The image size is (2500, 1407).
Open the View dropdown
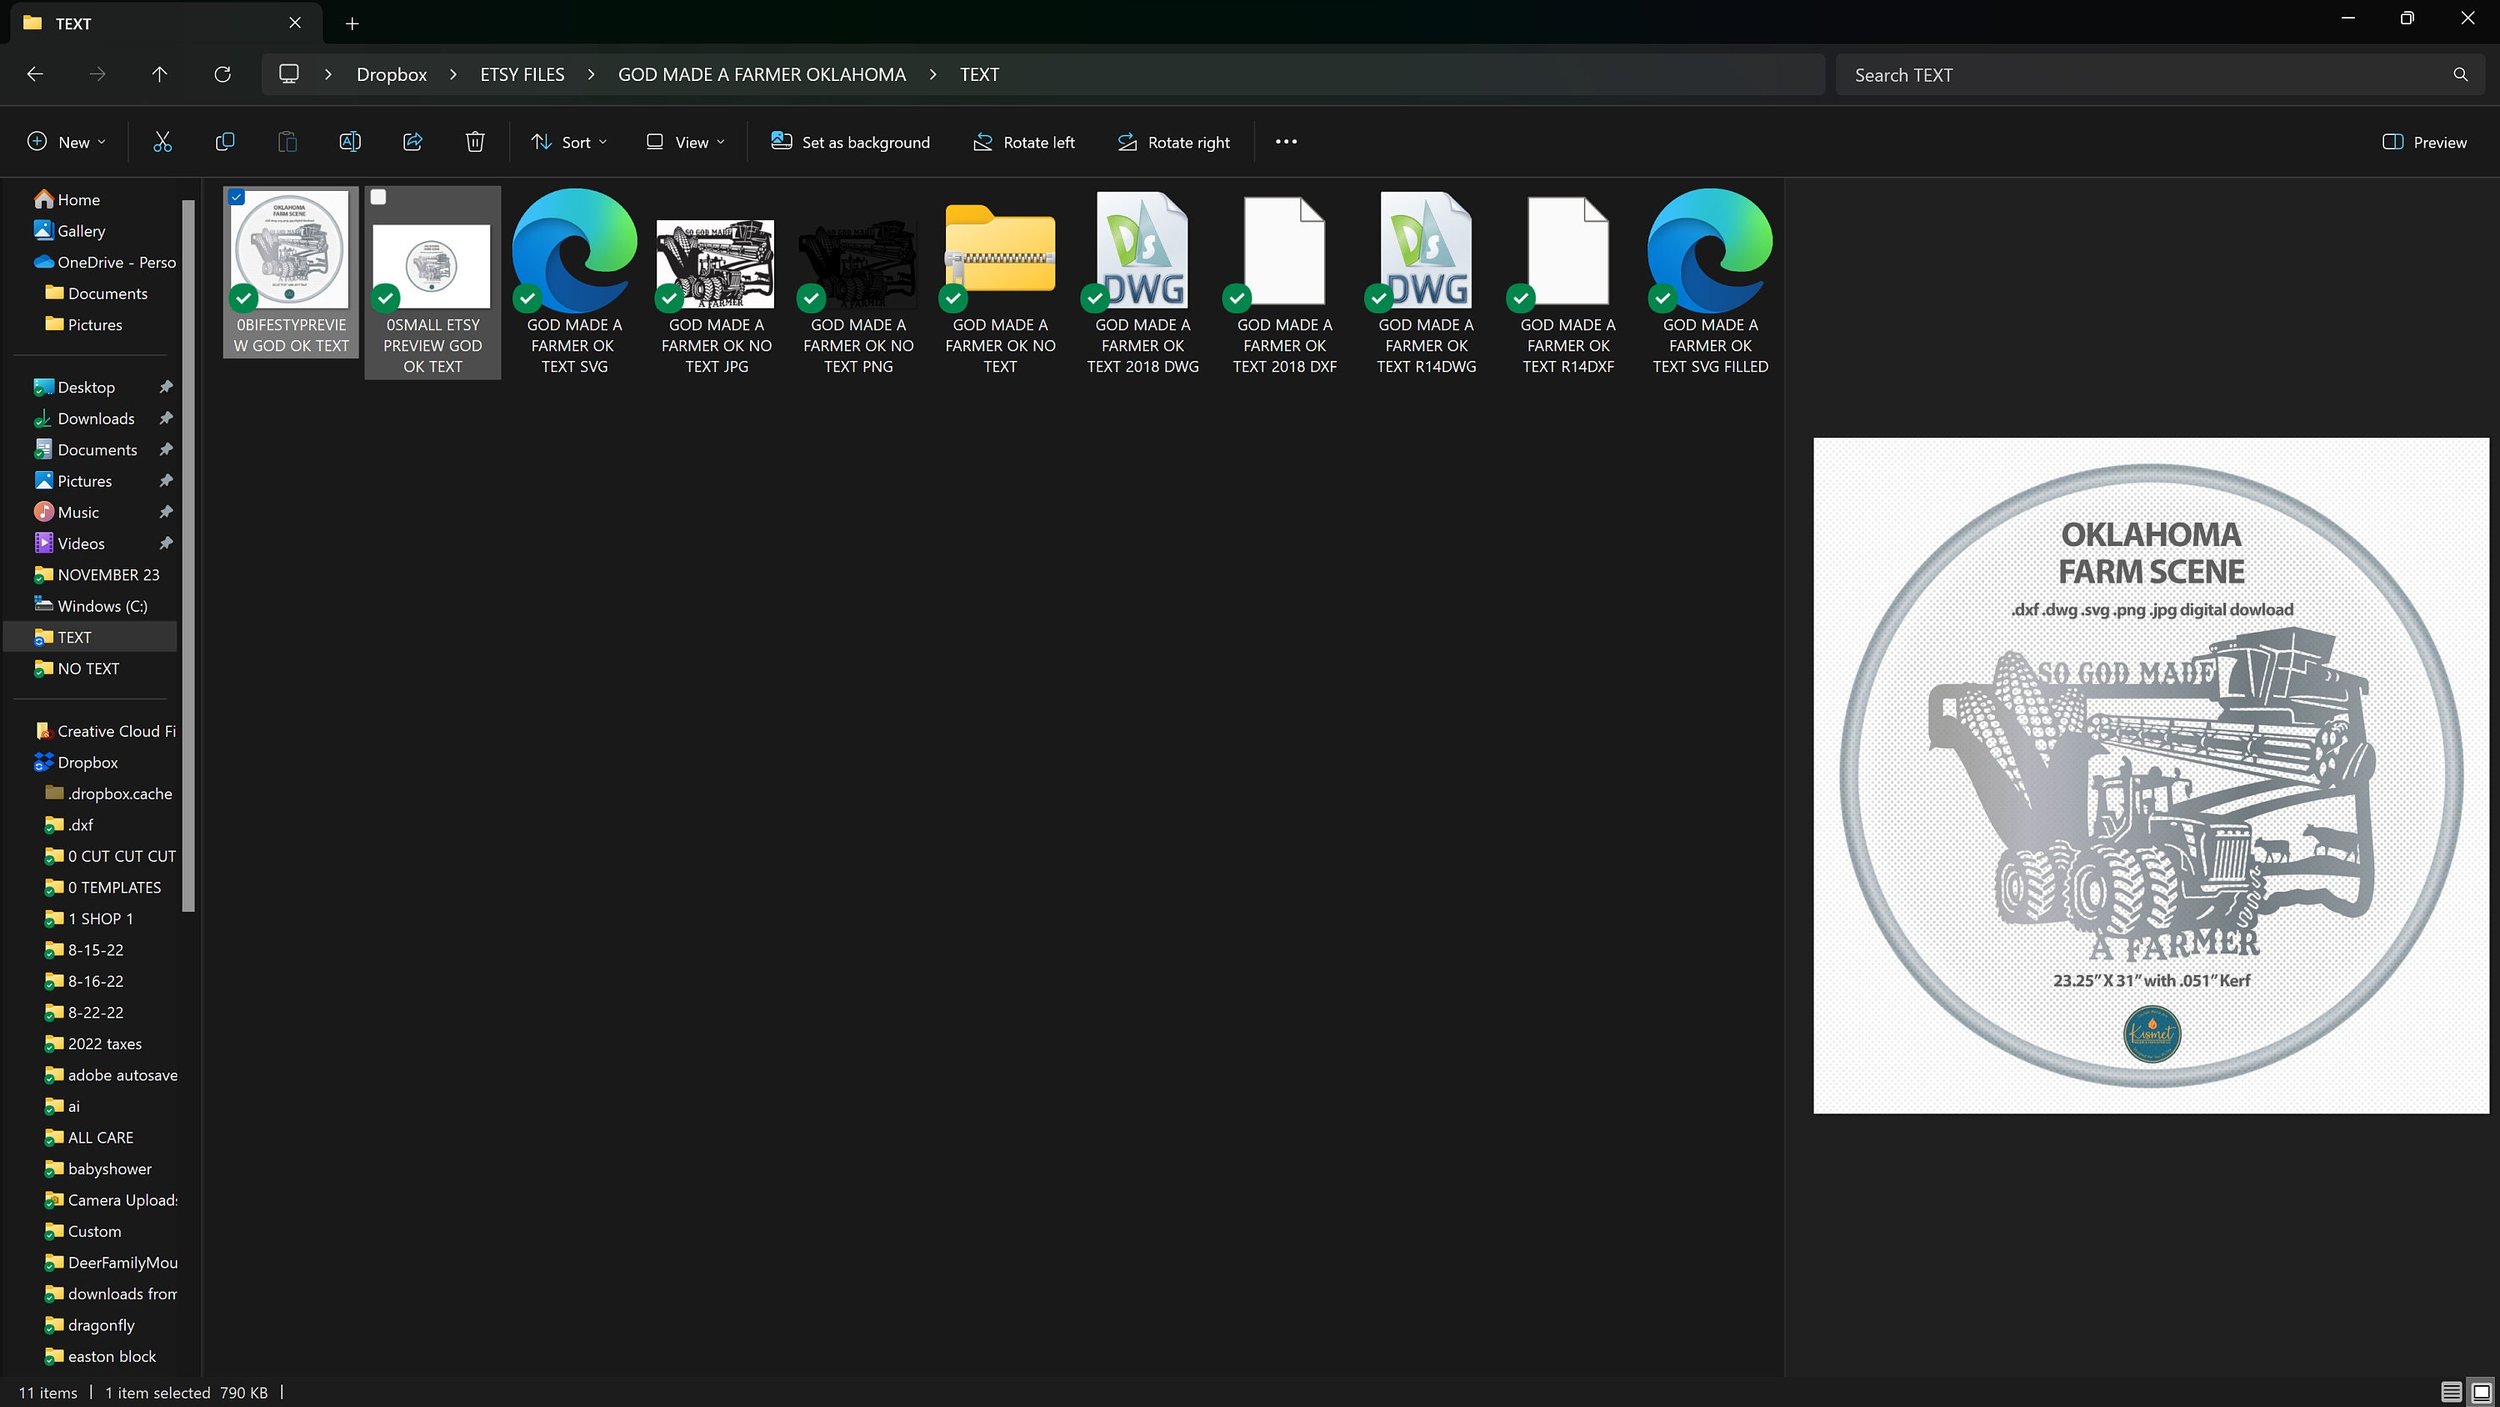(685, 142)
